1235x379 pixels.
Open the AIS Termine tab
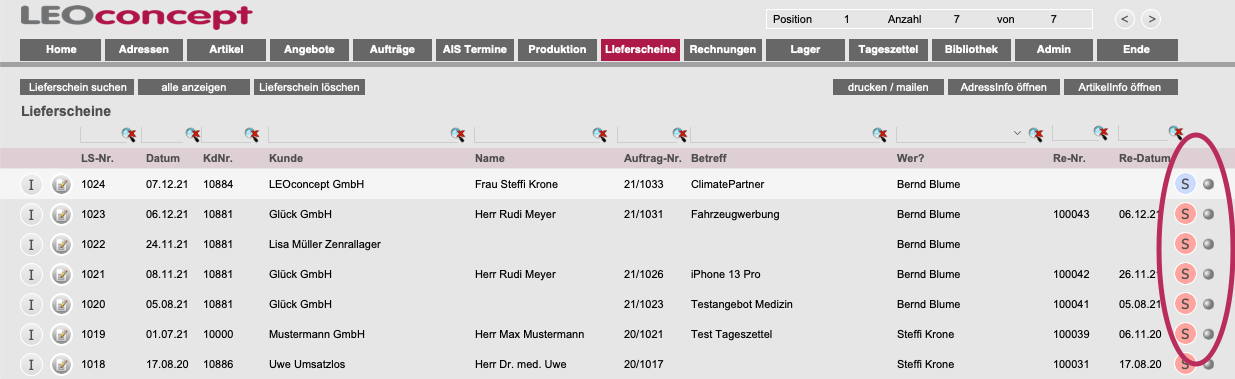click(x=476, y=49)
